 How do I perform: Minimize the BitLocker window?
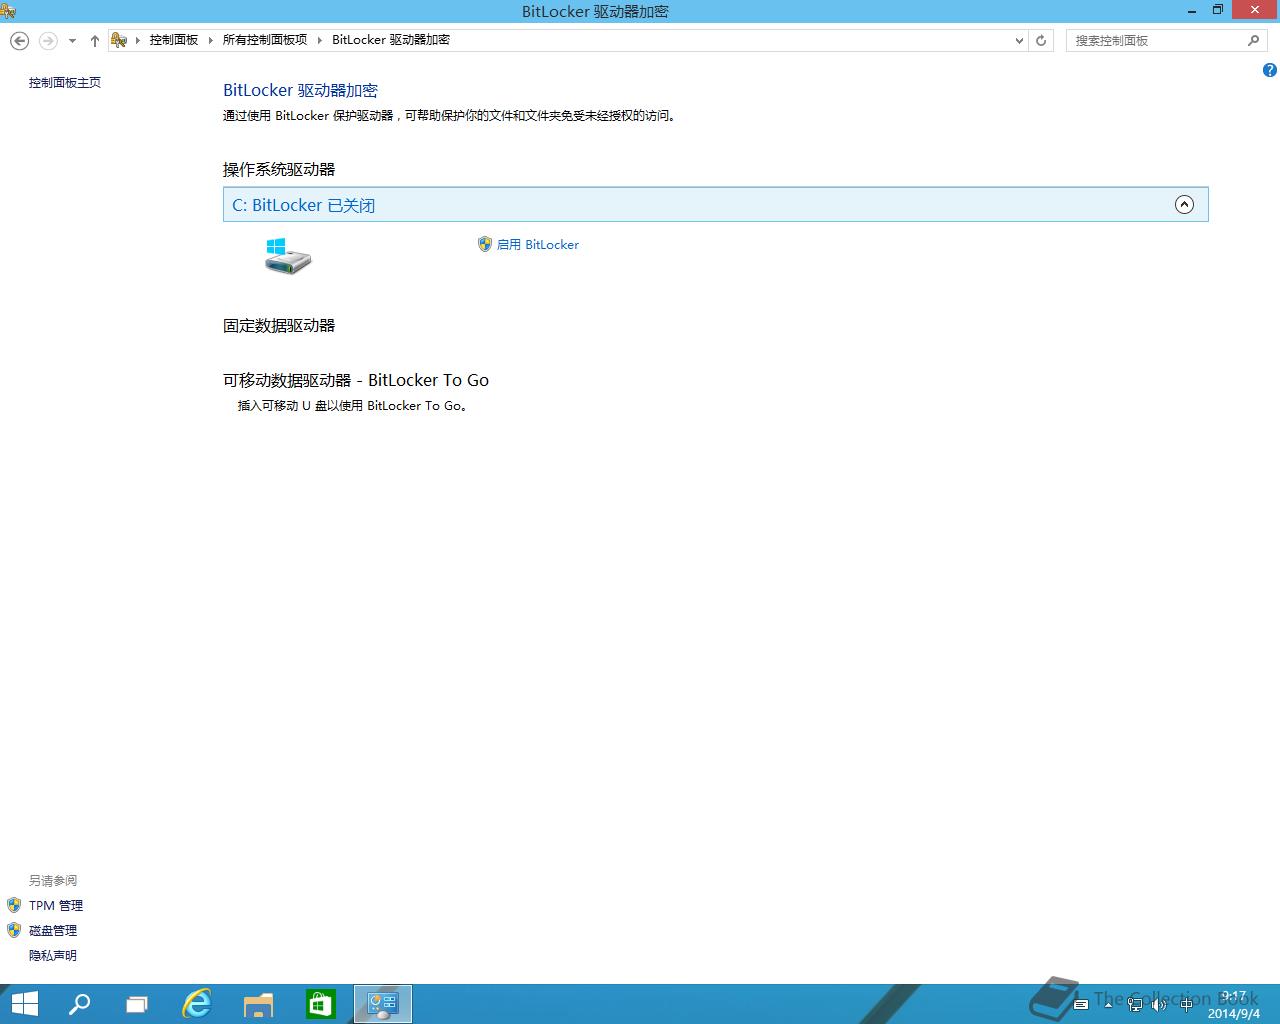point(1191,11)
